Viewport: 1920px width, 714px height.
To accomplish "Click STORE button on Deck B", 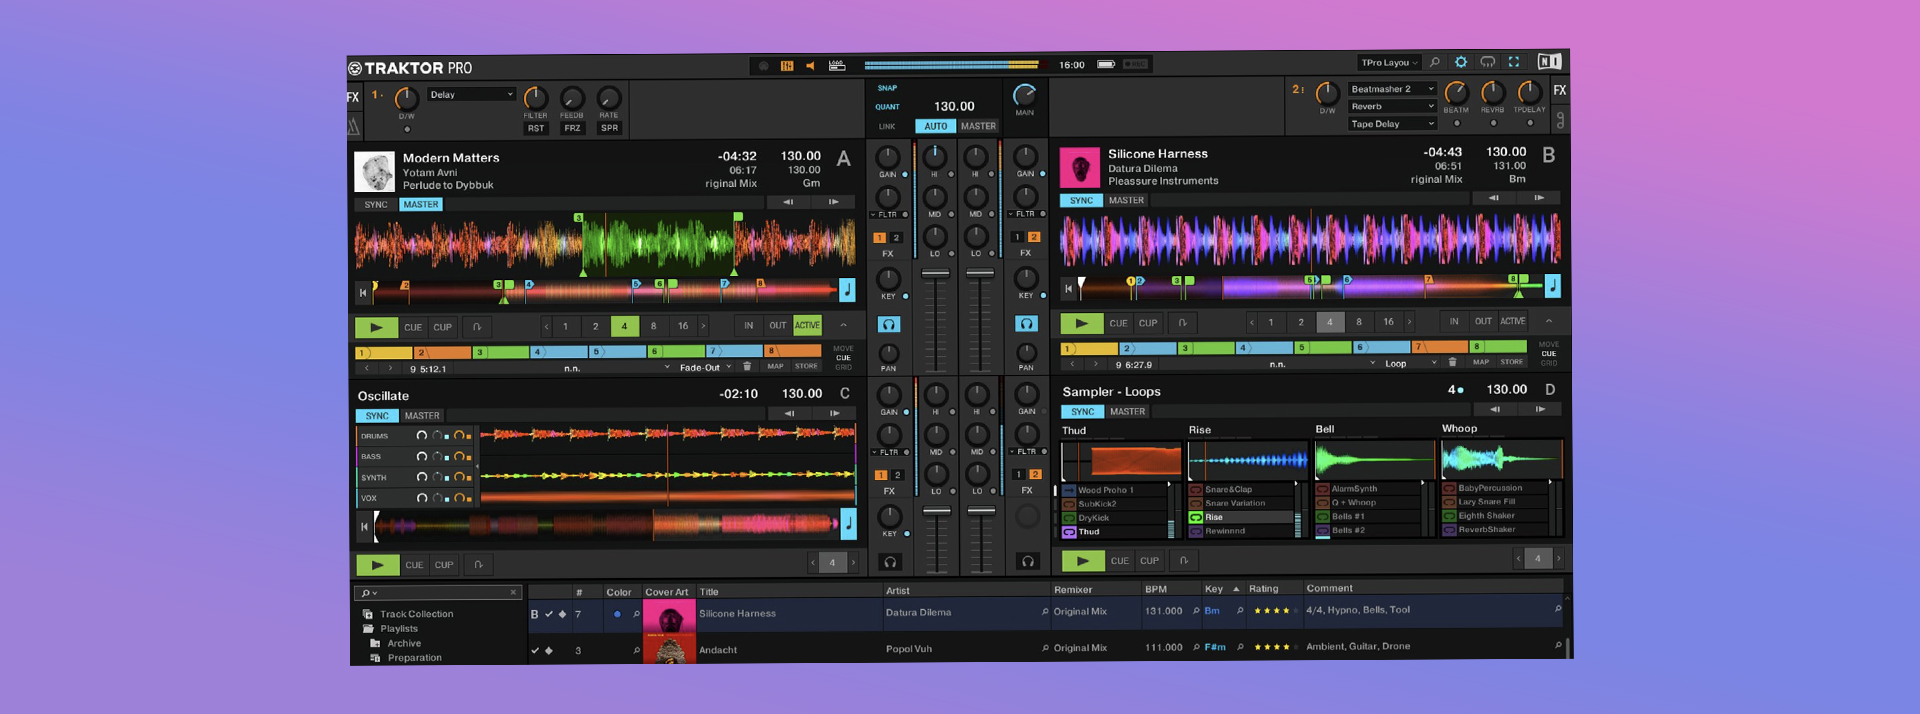I will (1512, 362).
